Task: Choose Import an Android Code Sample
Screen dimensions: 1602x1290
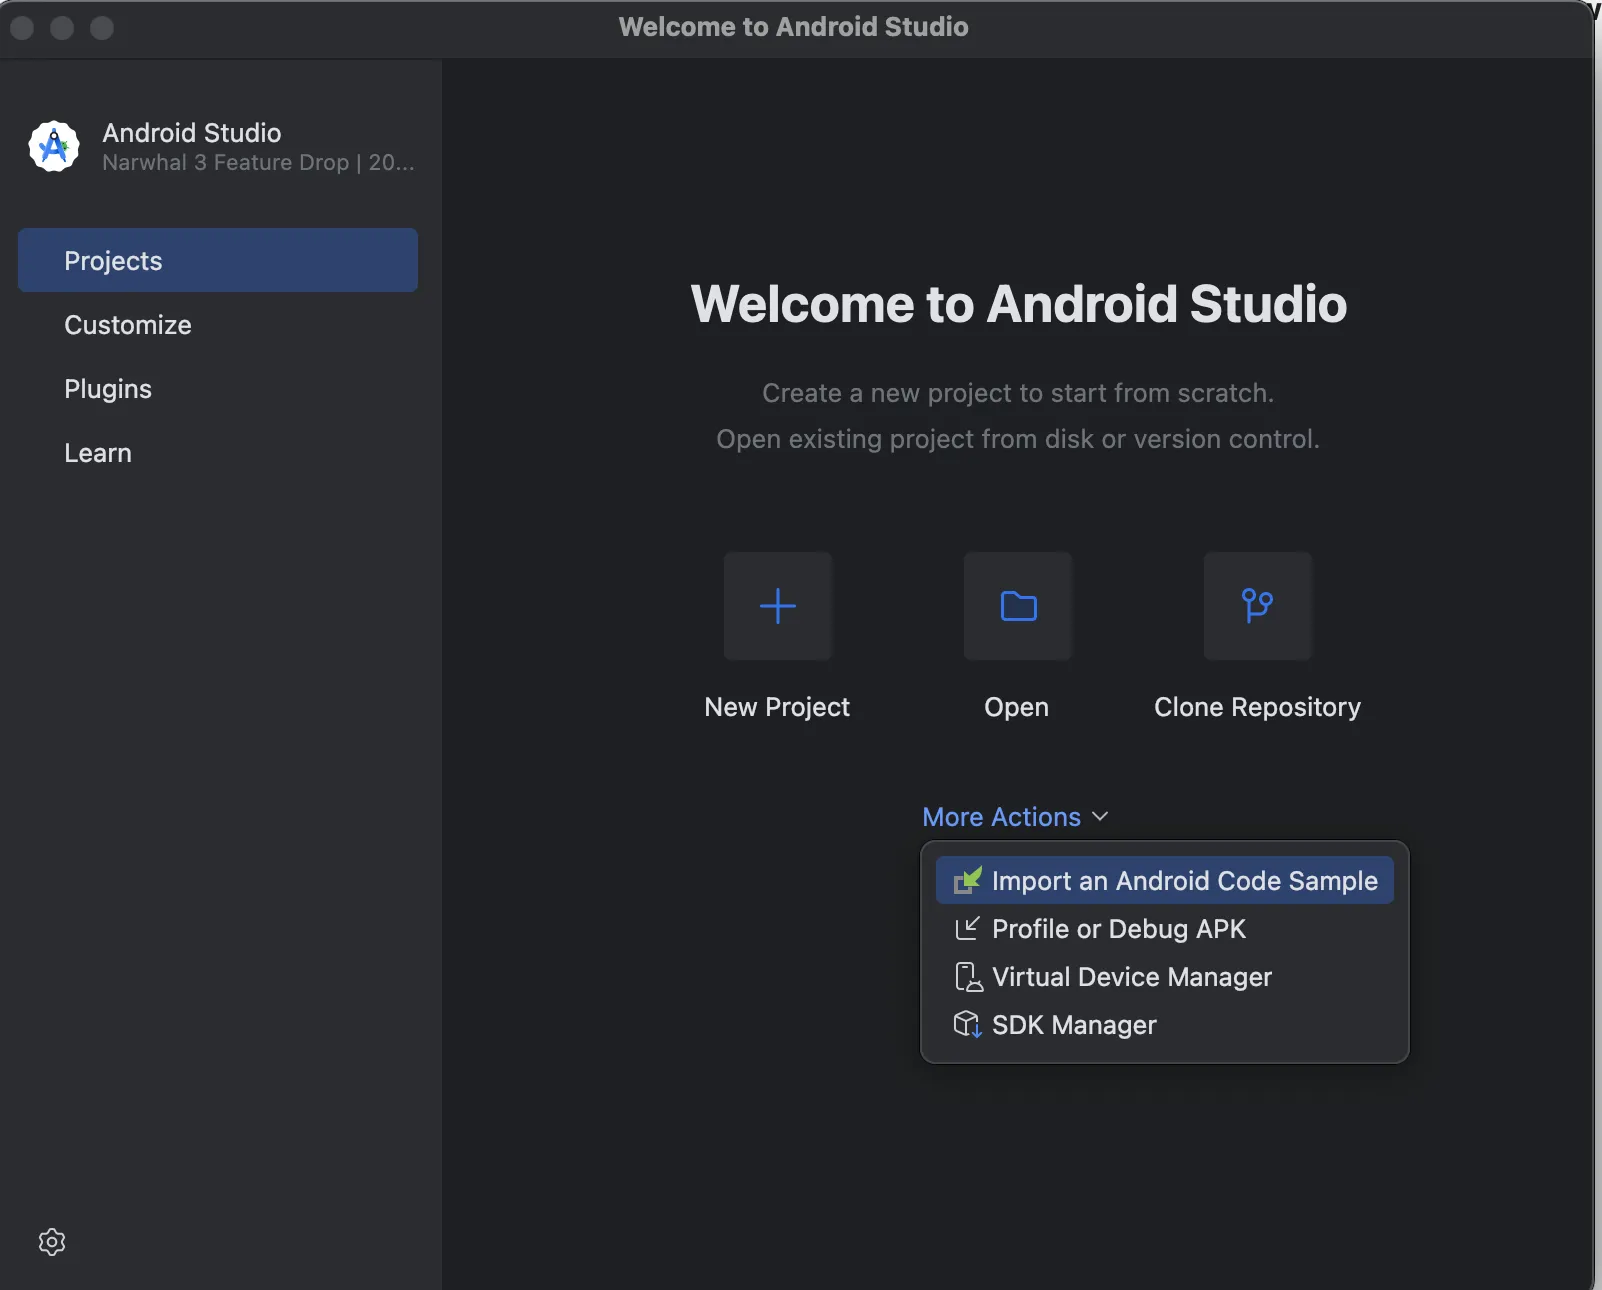Action: coord(1165,880)
